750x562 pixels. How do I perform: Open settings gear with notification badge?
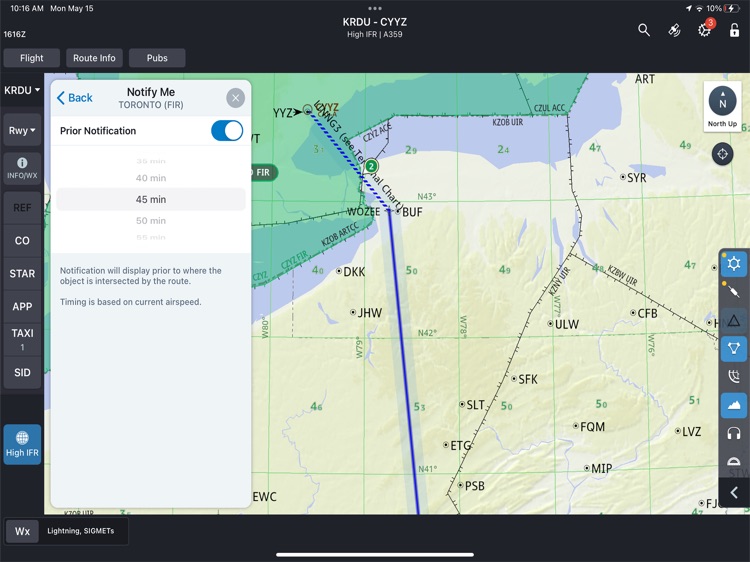pyautogui.click(x=705, y=29)
